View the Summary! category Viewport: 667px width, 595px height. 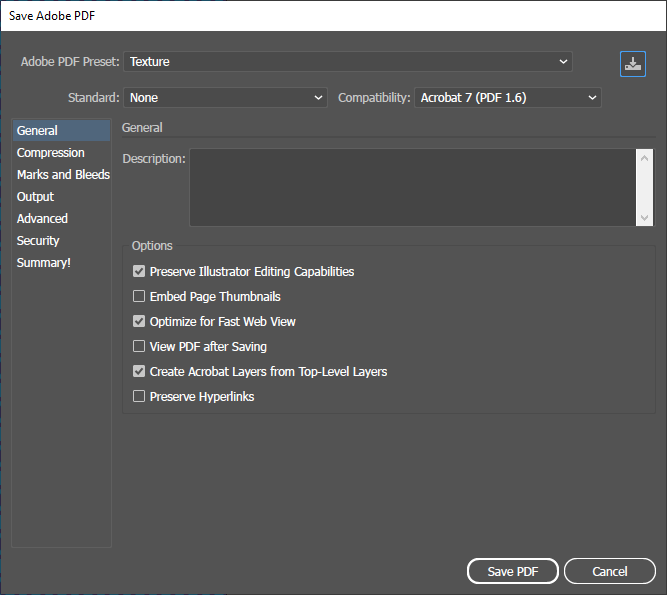coord(61,263)
